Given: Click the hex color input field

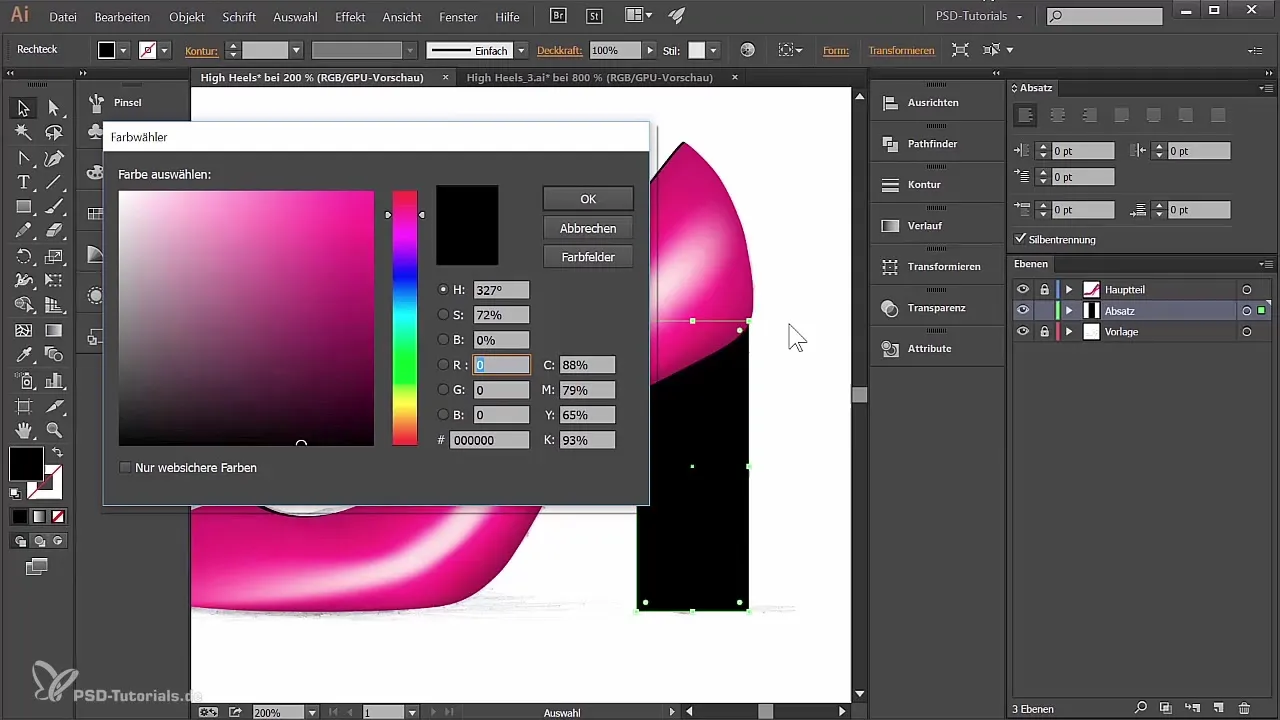Looking at the screenshot, I should (x=489, y=440).
